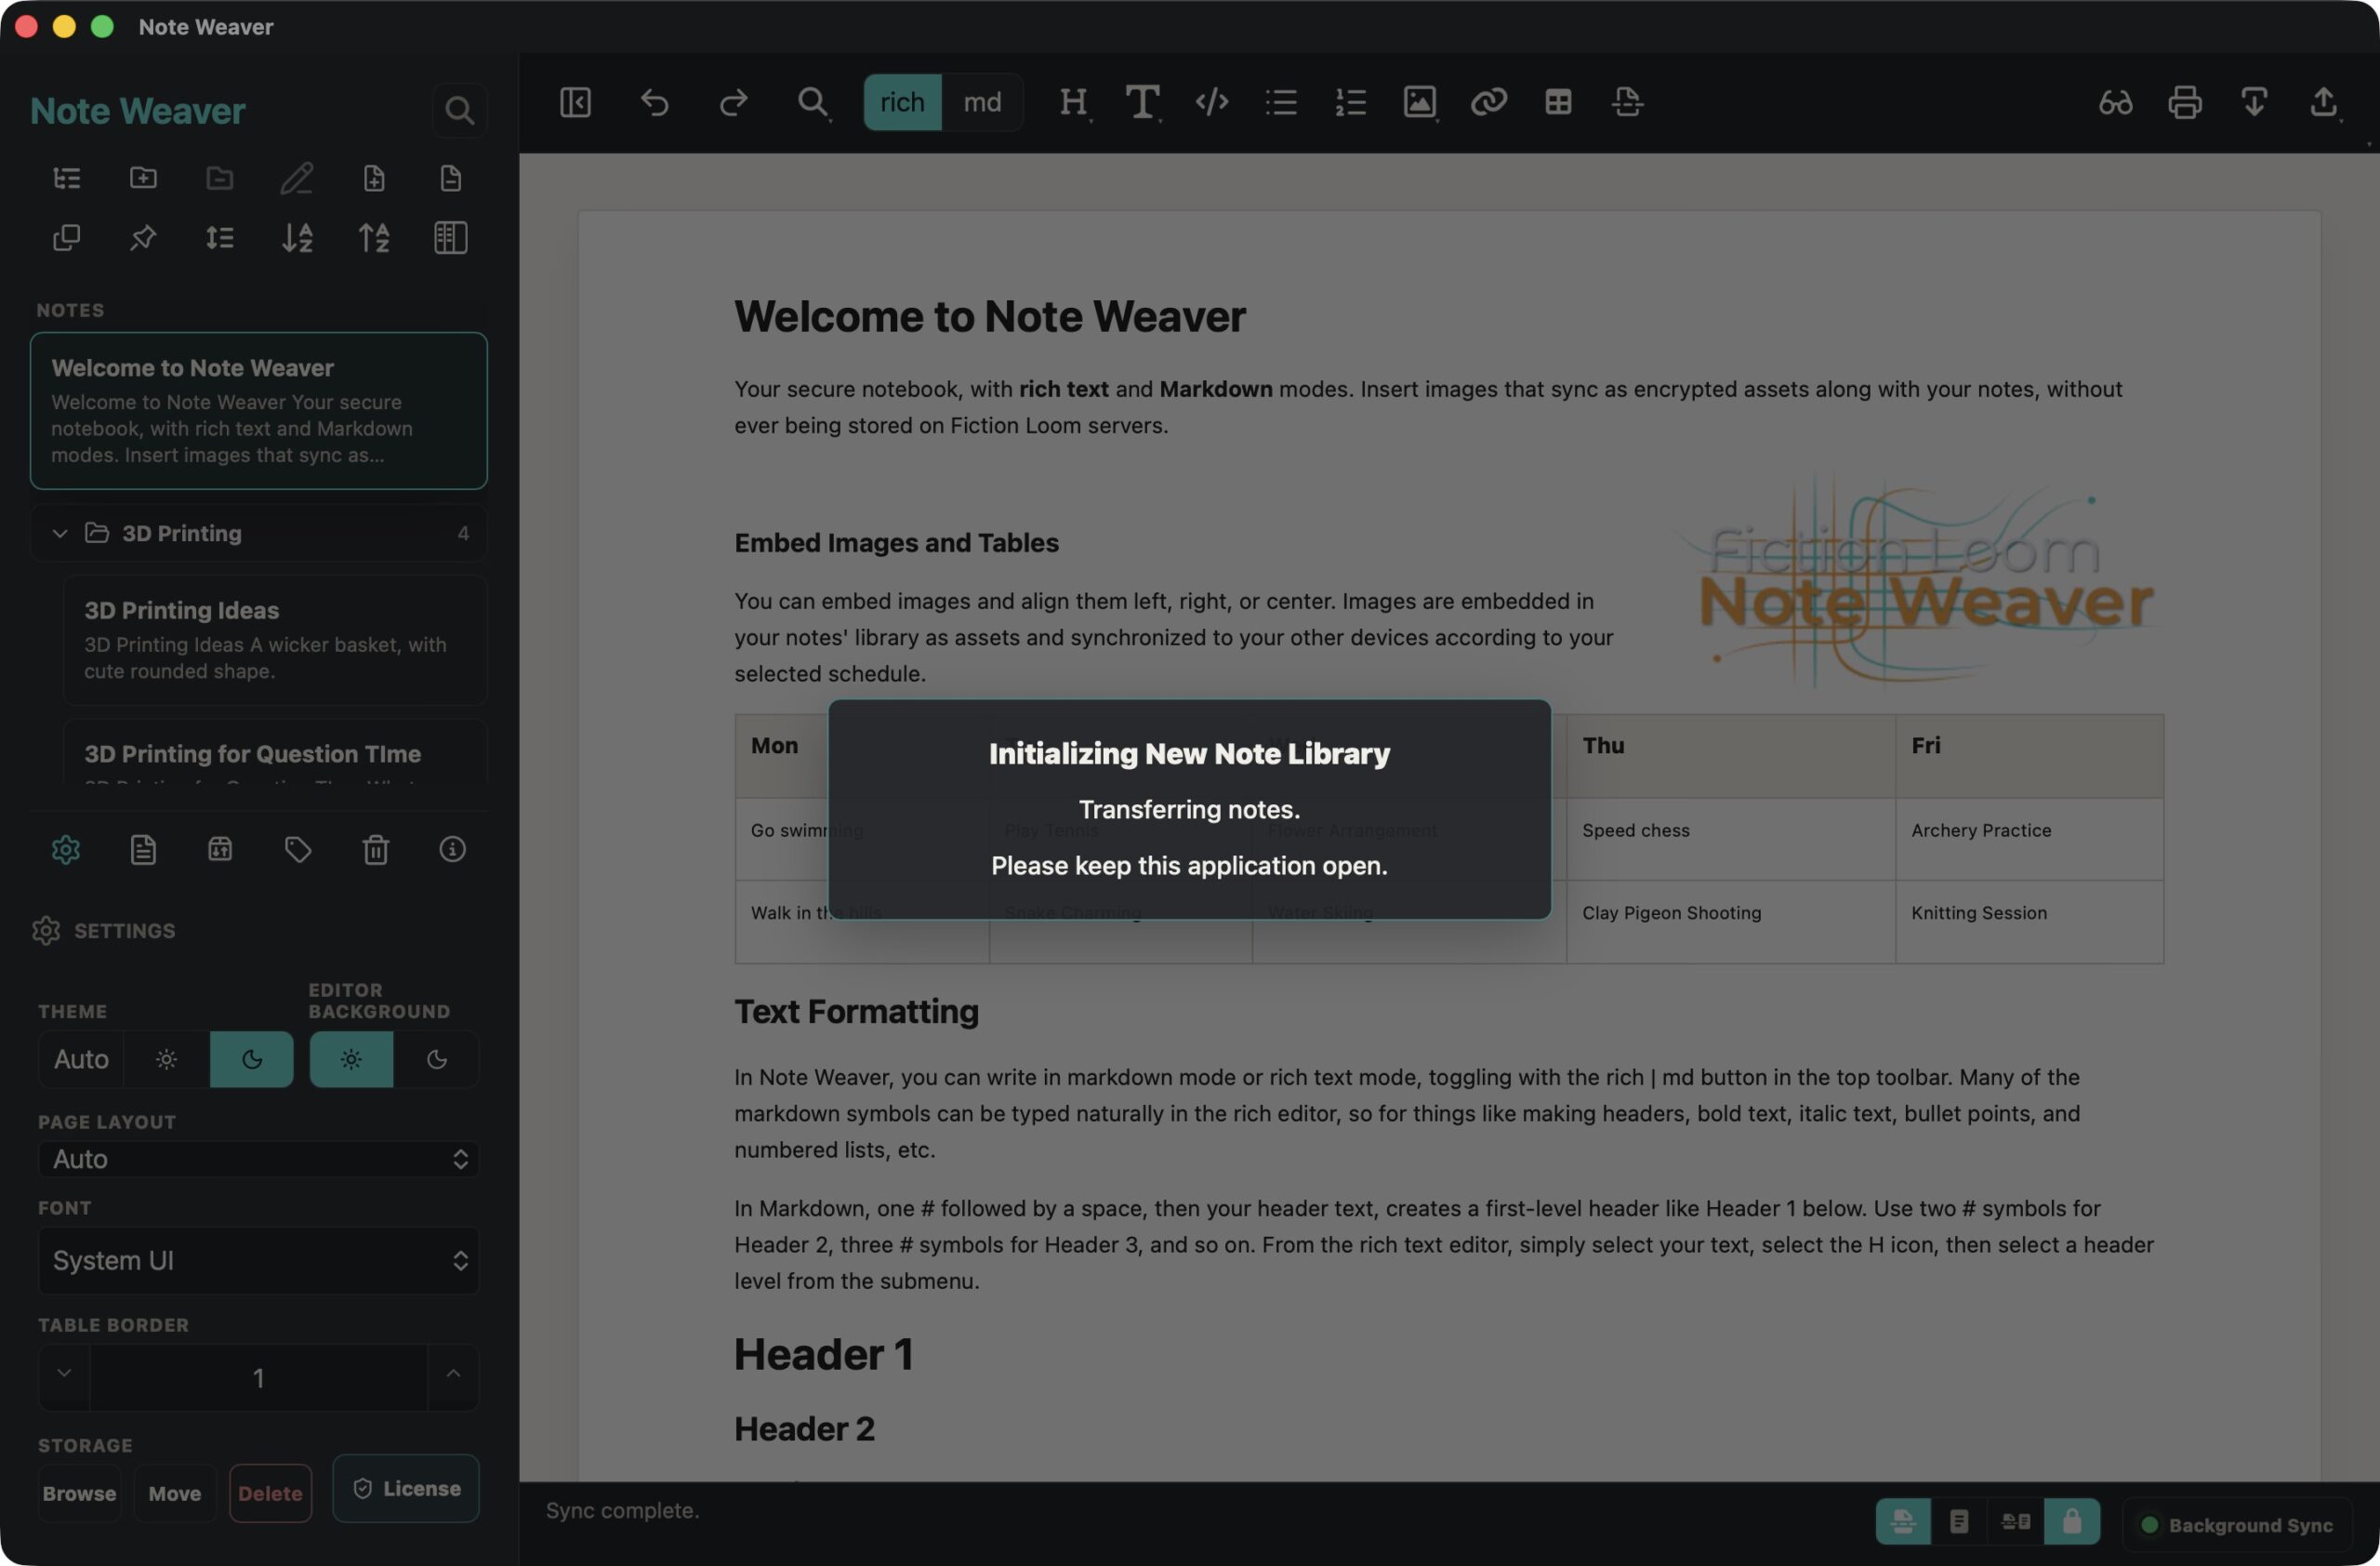Insert a code block using toolbar

[1212, 102]
